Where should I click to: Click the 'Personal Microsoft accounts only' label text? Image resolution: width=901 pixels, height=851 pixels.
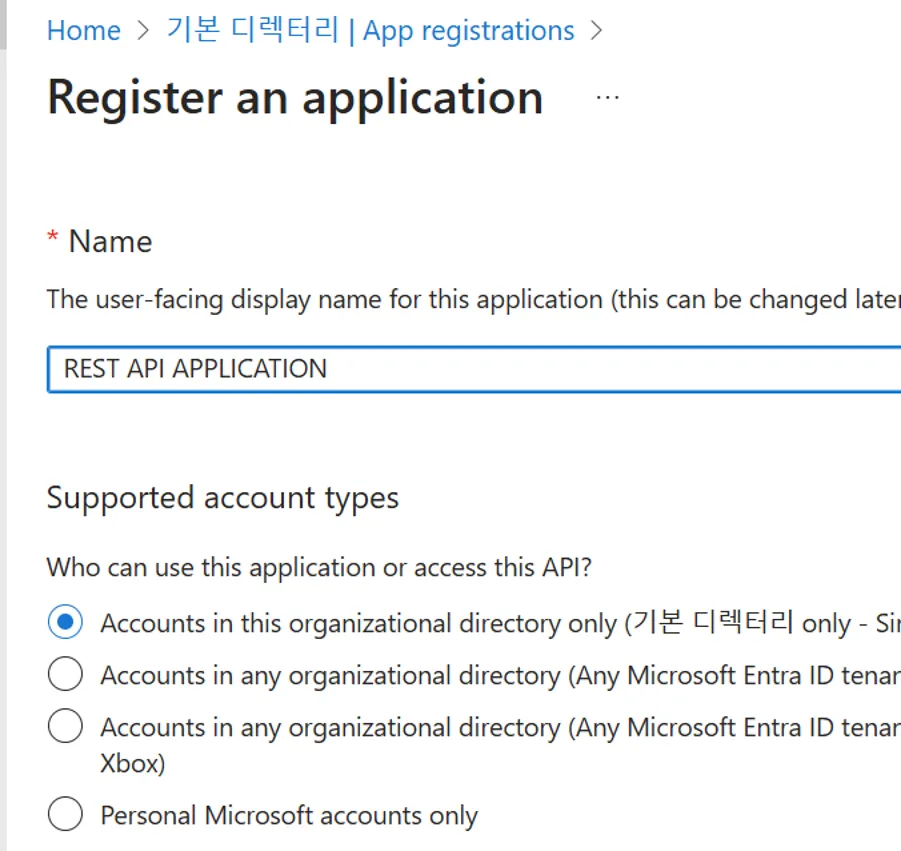[289, 815]
